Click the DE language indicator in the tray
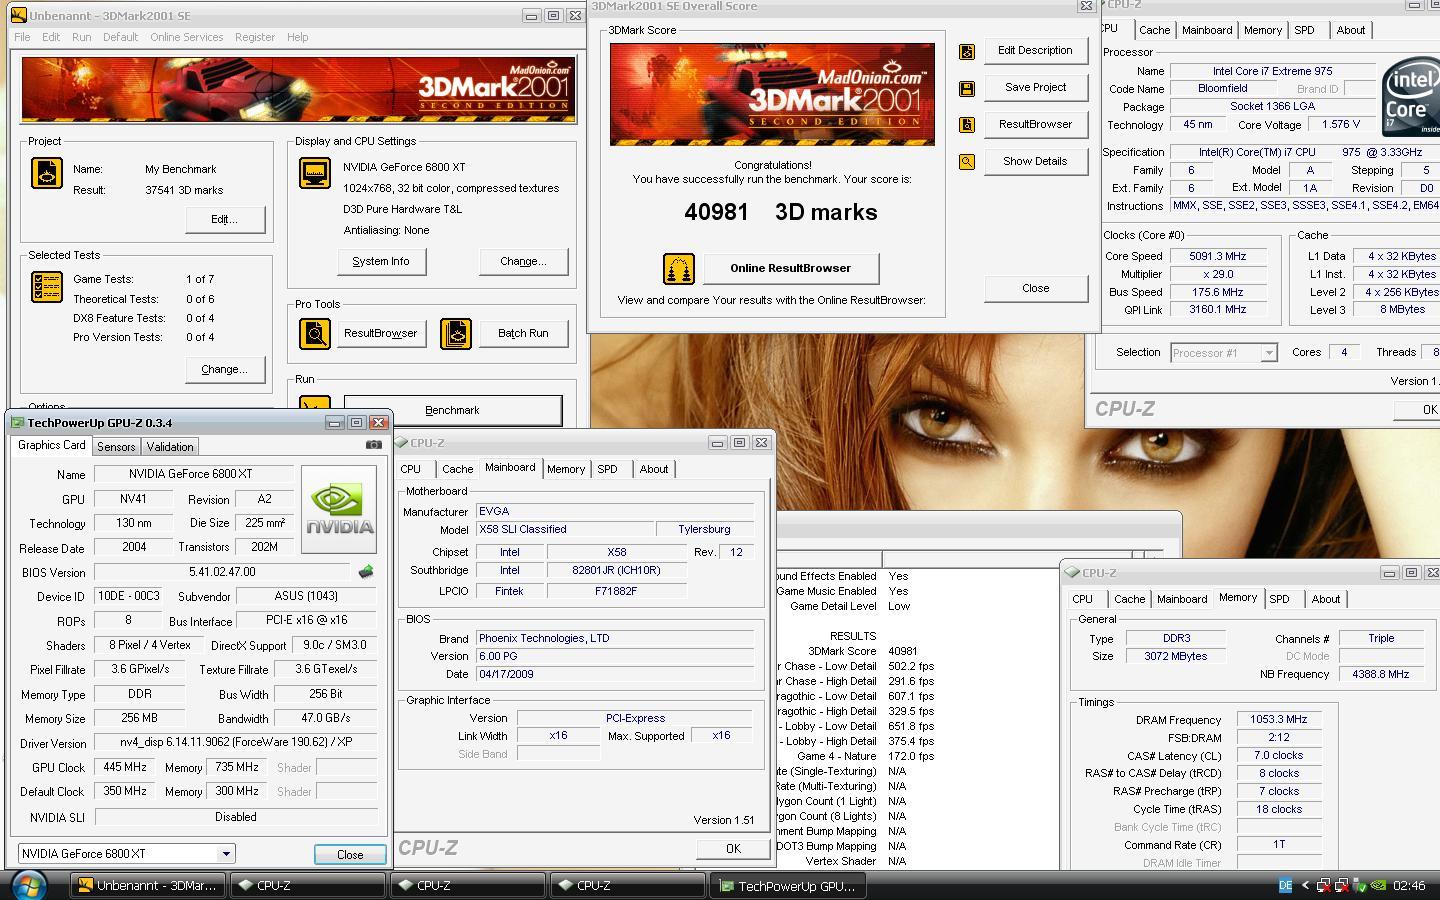 coord(1285,885)
